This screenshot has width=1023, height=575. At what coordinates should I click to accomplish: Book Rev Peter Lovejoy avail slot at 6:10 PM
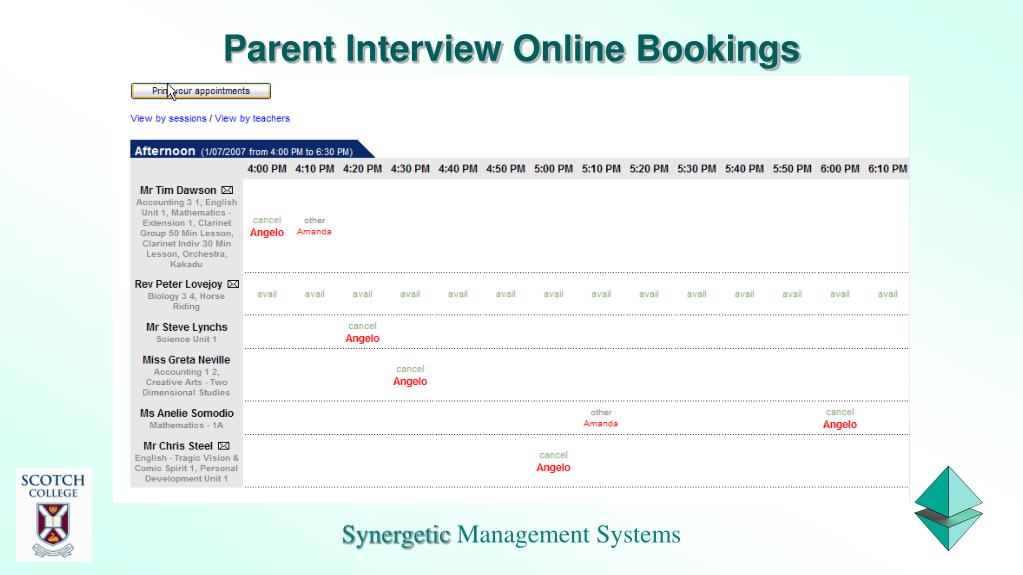[887, 294]
